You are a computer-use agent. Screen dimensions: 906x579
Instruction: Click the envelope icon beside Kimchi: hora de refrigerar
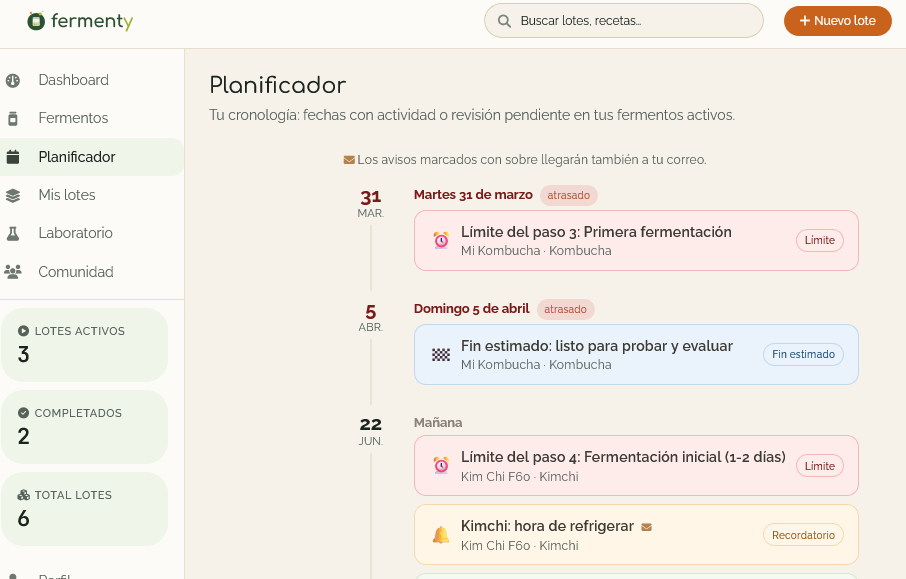pos(647,527)
